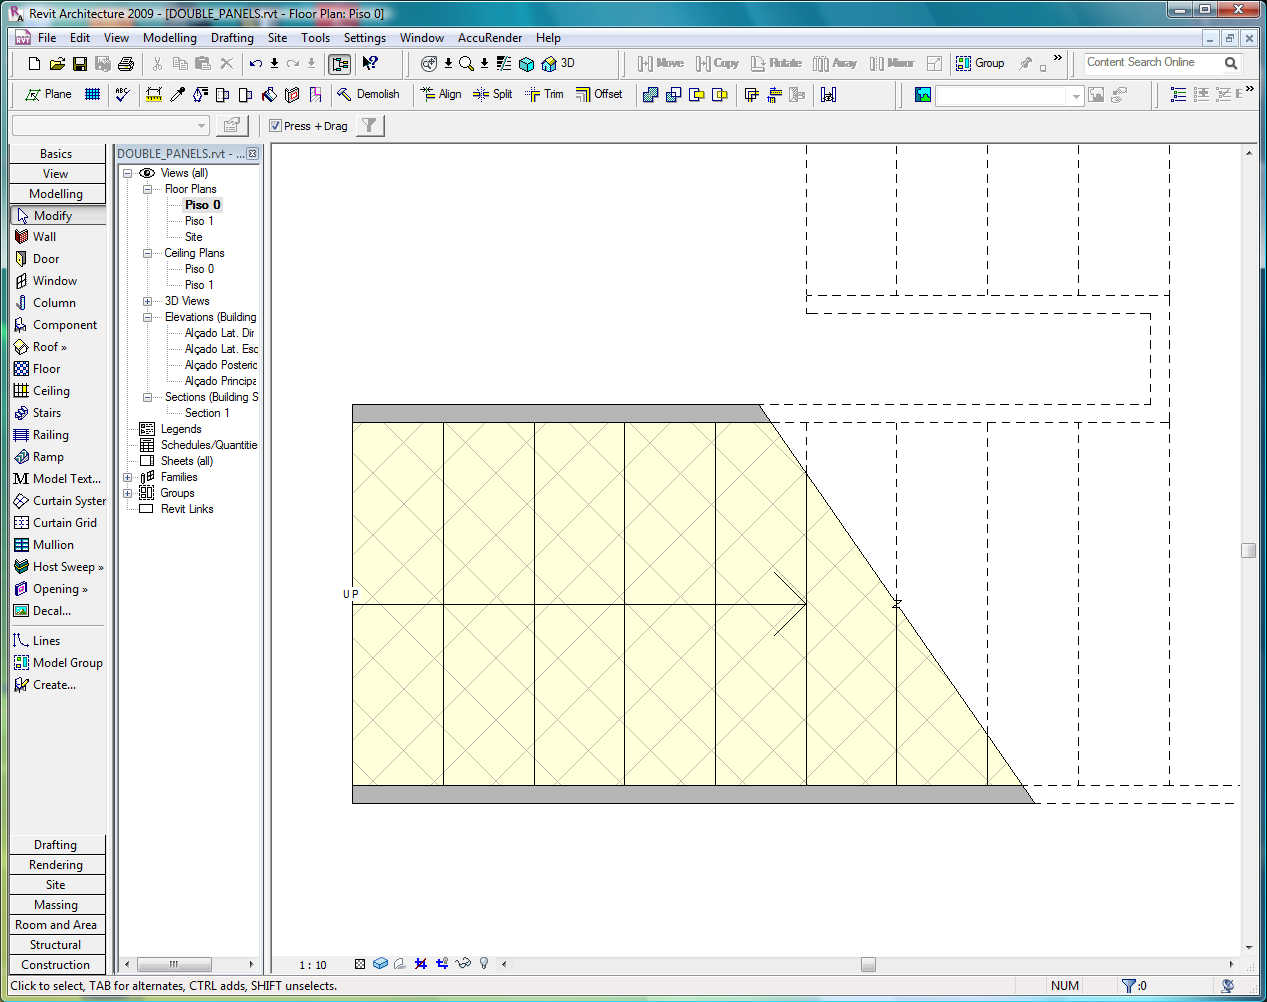
Task: Click the Split element tool
Action: pyautogui.click(x=492, y=94)
